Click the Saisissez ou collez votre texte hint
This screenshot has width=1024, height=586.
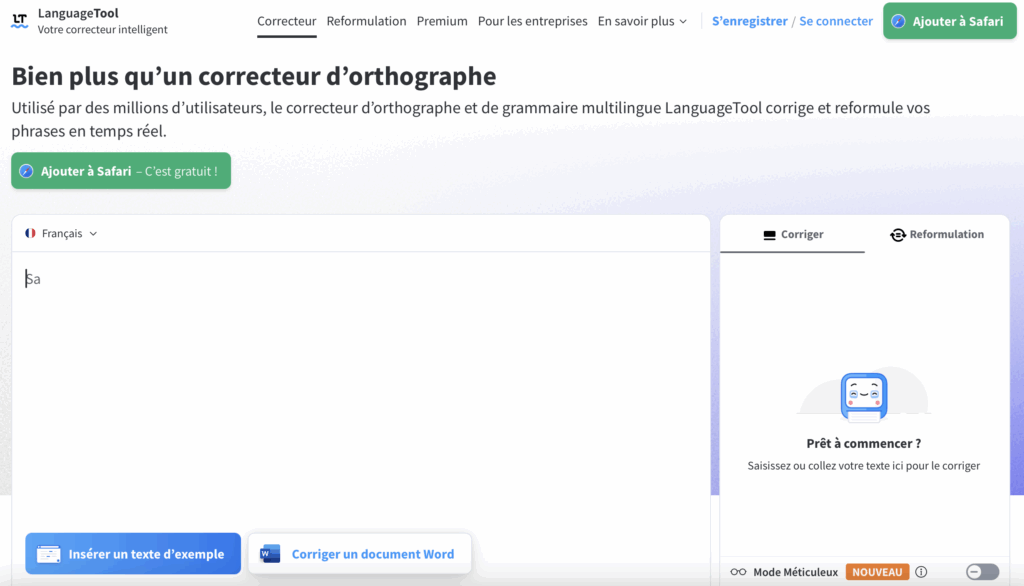[863, 466]
